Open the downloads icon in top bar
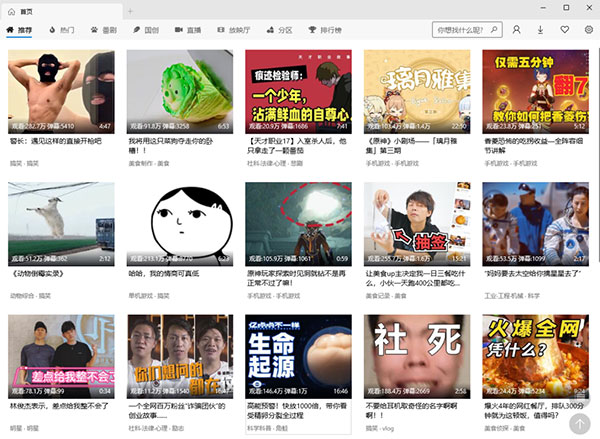This screenshot has height=439, width=600. pyautogui.click(x=541, y=31)
